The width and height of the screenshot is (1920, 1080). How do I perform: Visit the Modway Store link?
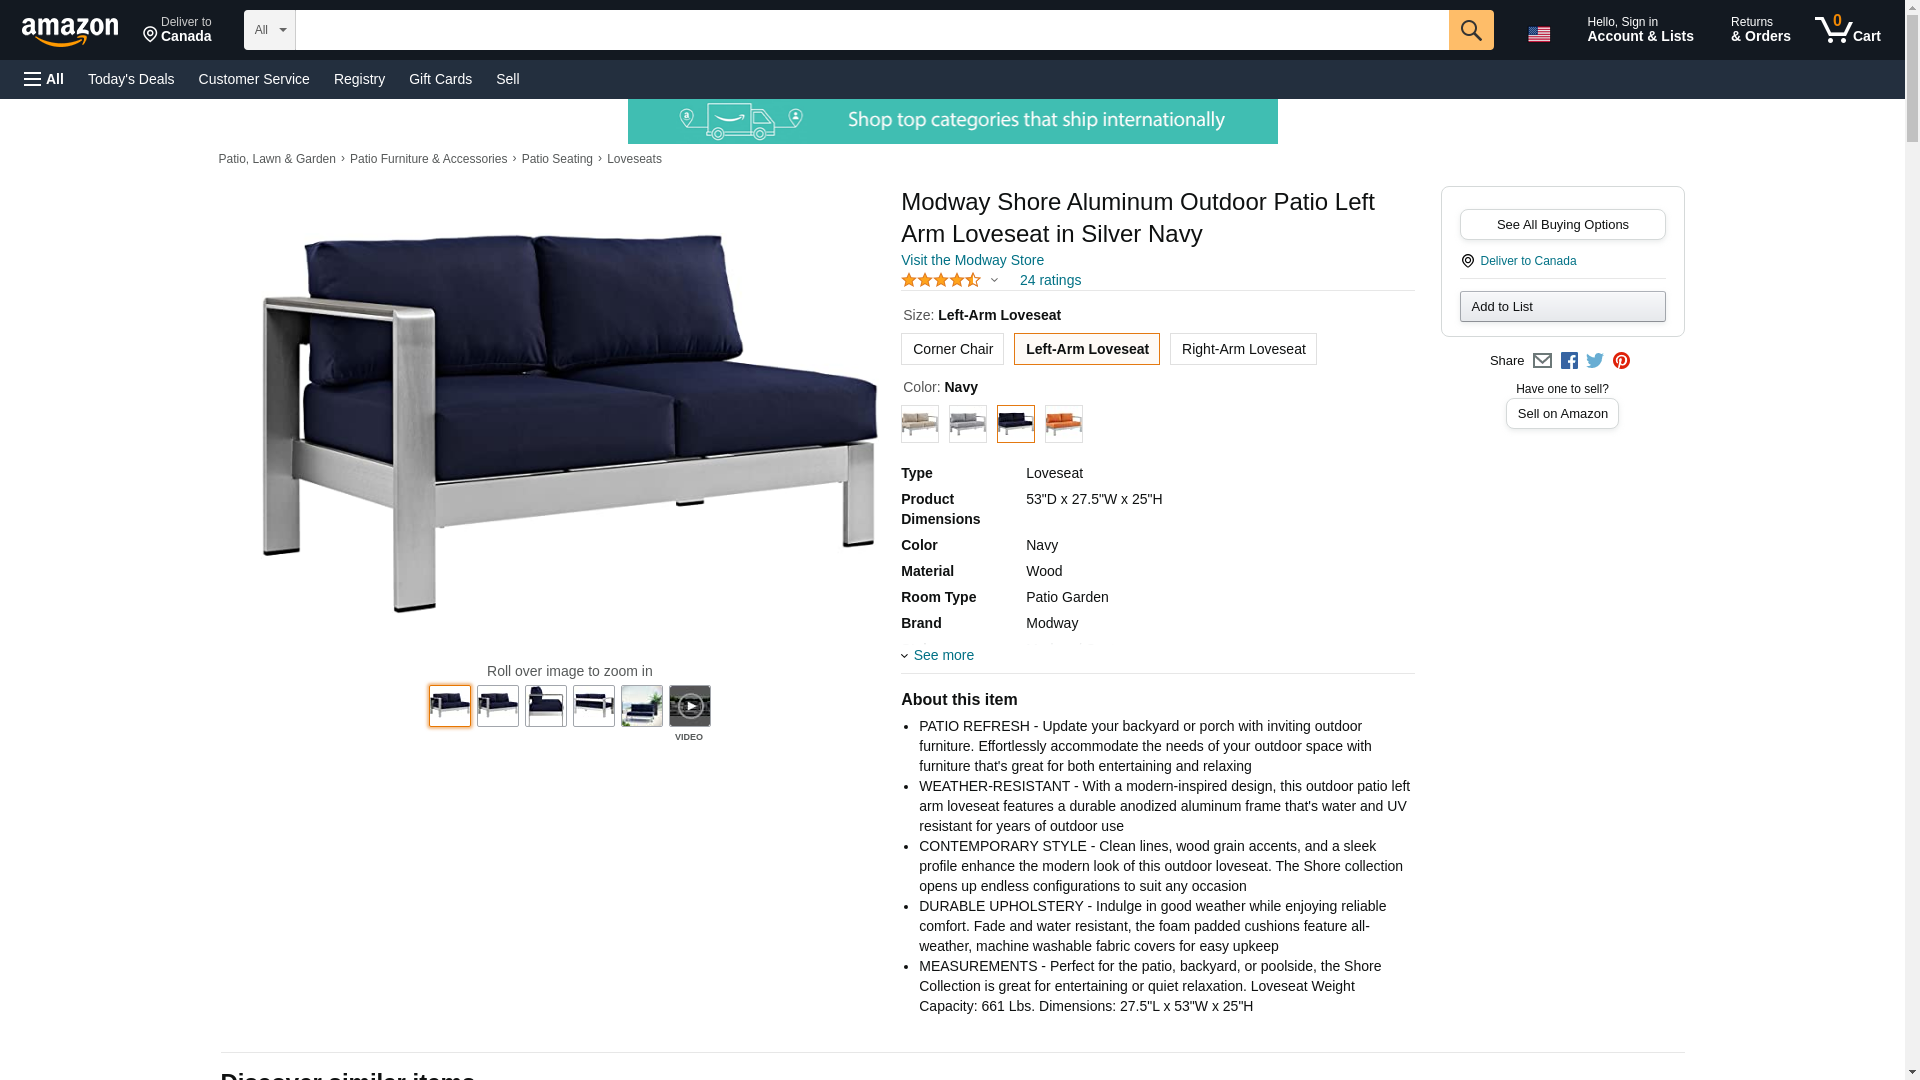[972, 260]
